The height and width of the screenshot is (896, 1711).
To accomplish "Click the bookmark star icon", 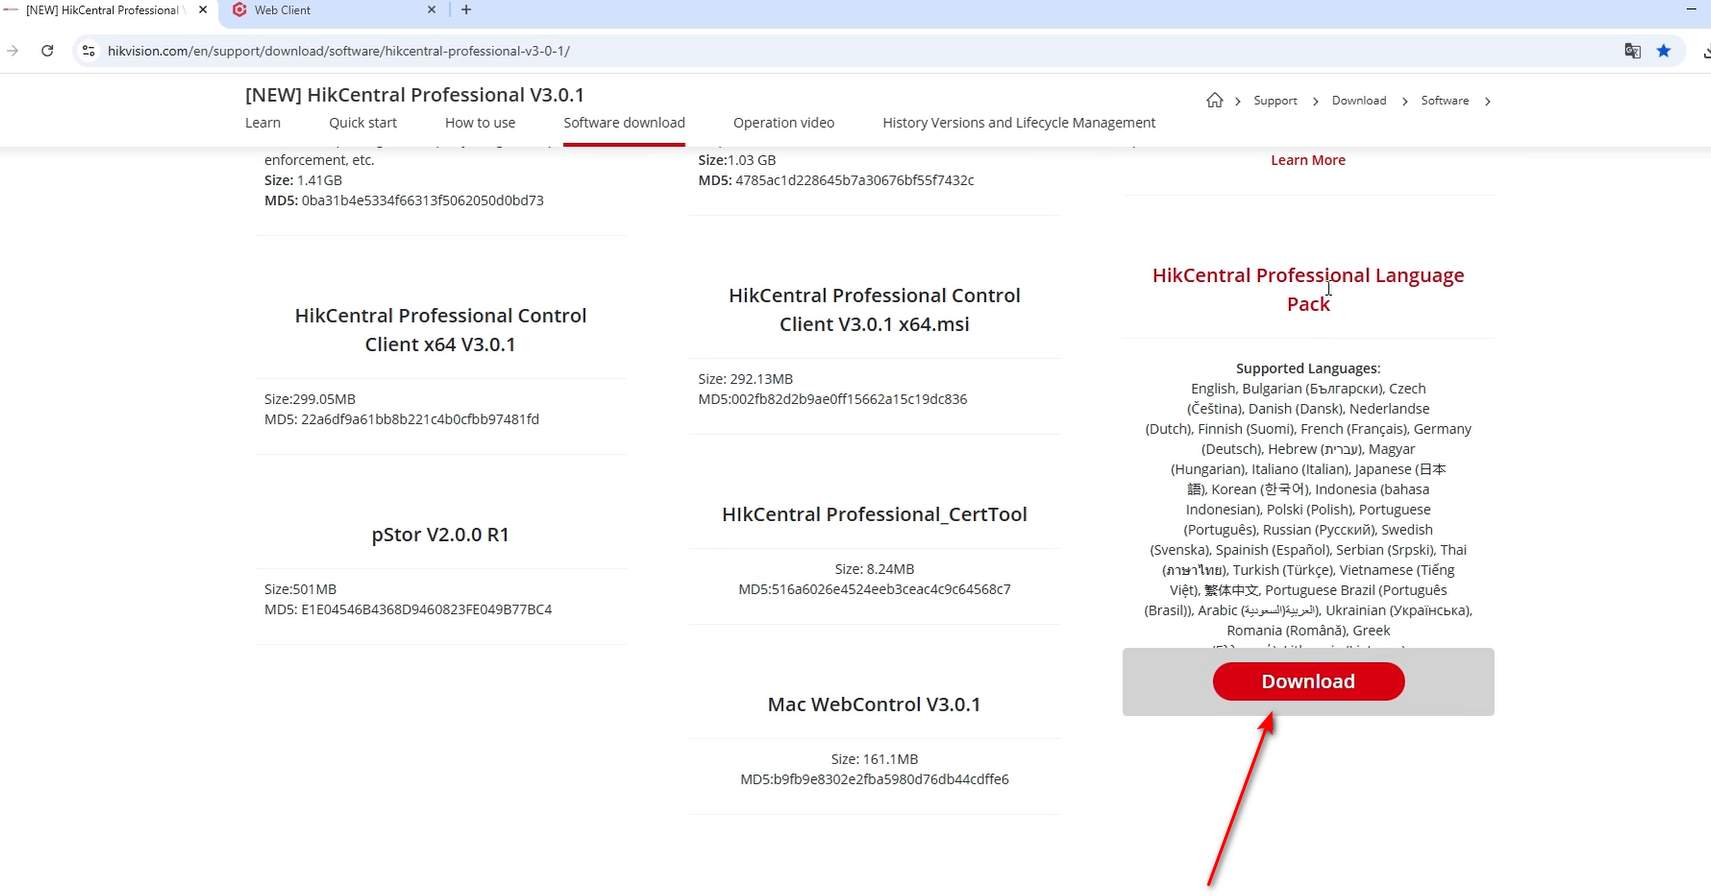I will (1663, 51).
